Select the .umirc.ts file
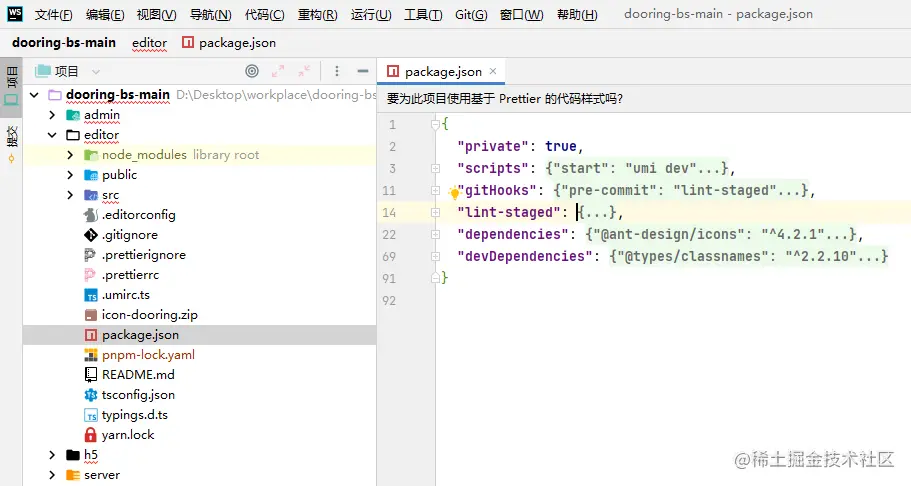Viewport: 911px width, 486px height. point(117,295)
